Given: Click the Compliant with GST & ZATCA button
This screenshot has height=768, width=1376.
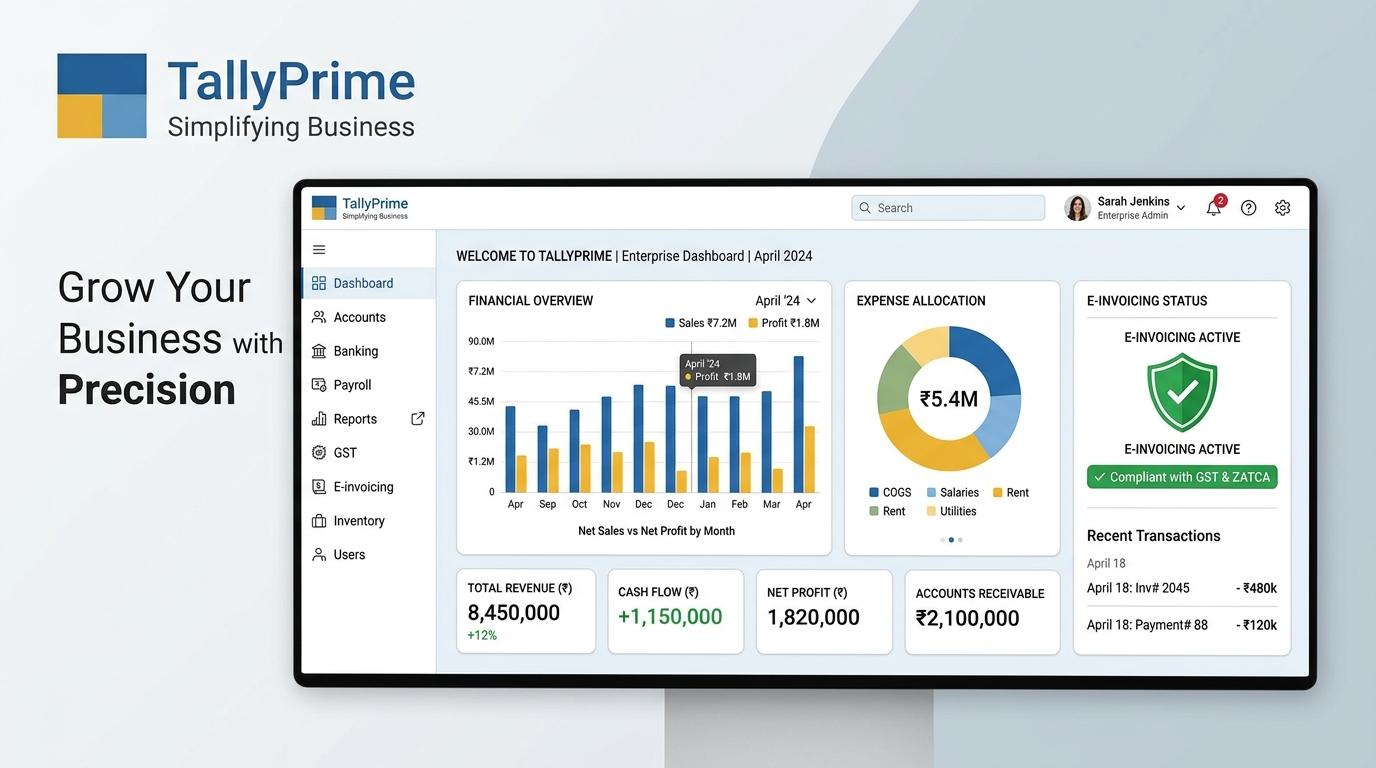Looking at the screenshot, I should pyautogui.click(x=1182, y=477).
